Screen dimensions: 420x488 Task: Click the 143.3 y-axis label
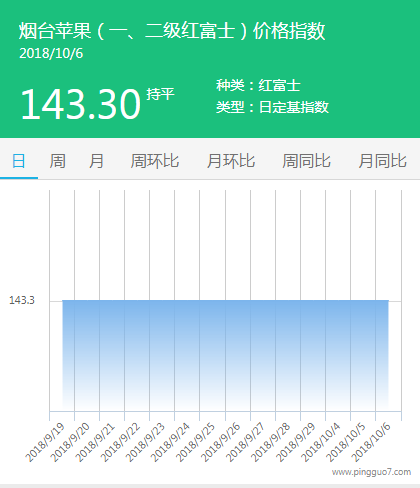pyautogui.click(x=22, y=300)
